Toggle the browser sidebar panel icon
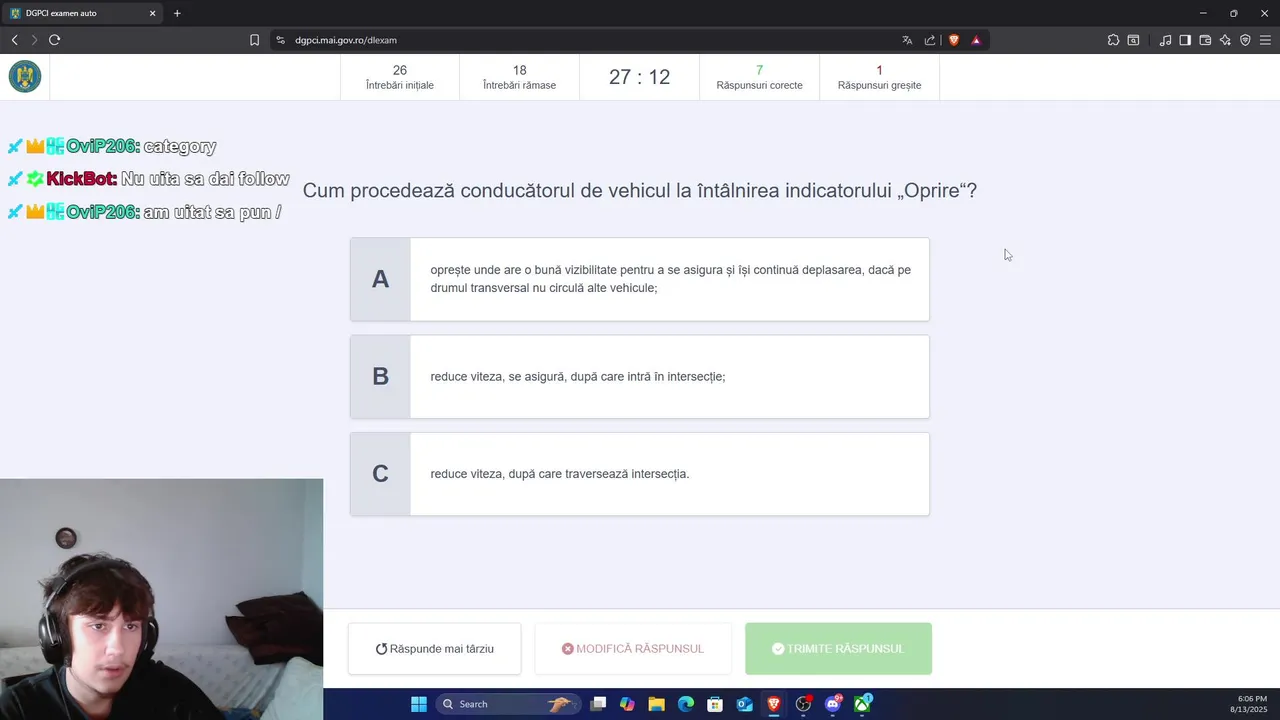Viewport: 1280px width, 720px height. 1185,40
